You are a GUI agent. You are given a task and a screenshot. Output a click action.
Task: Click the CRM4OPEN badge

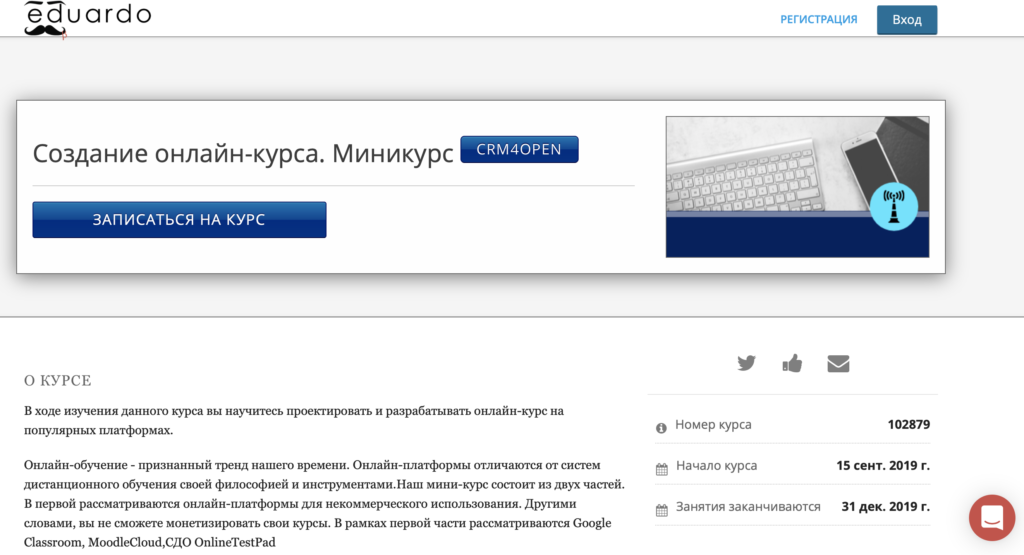tap(519, 150)
